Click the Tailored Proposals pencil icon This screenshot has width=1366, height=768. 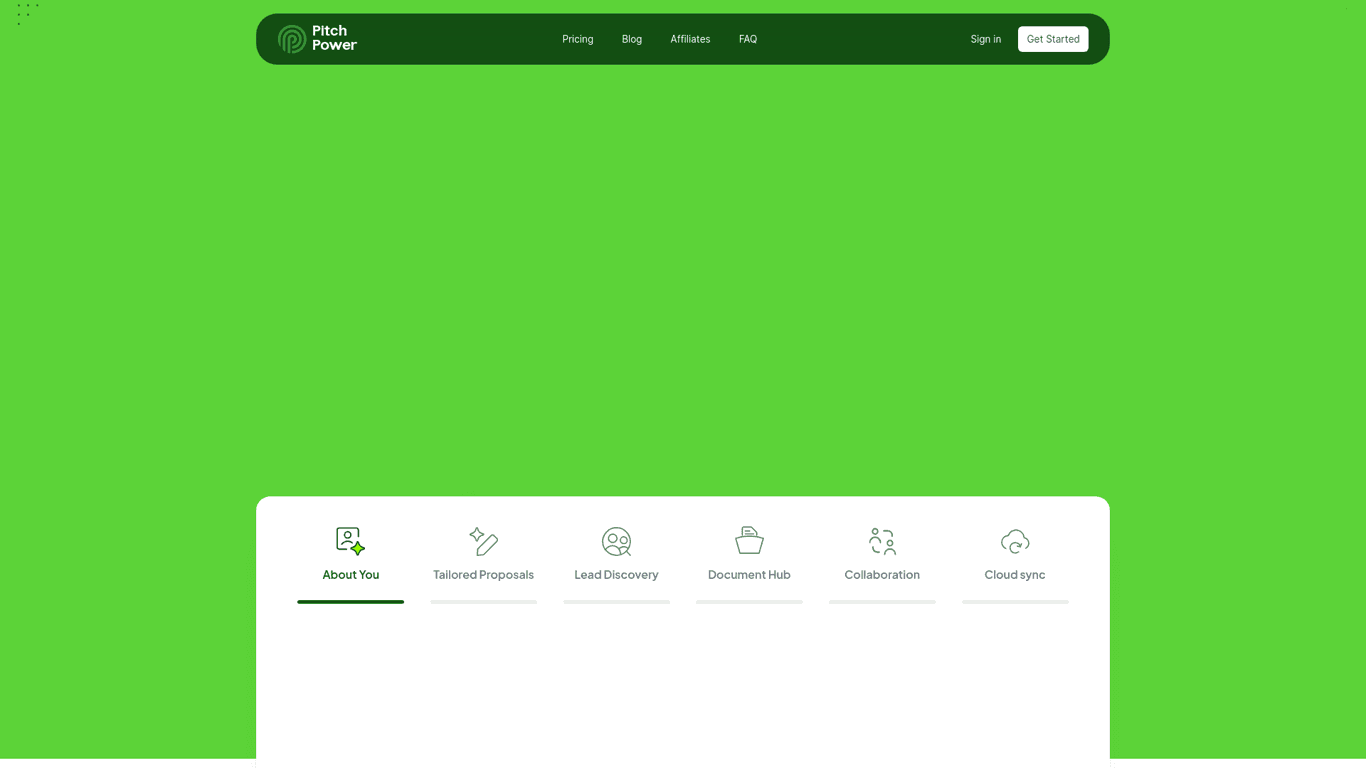pyautogui.click(x=483, y=541)
